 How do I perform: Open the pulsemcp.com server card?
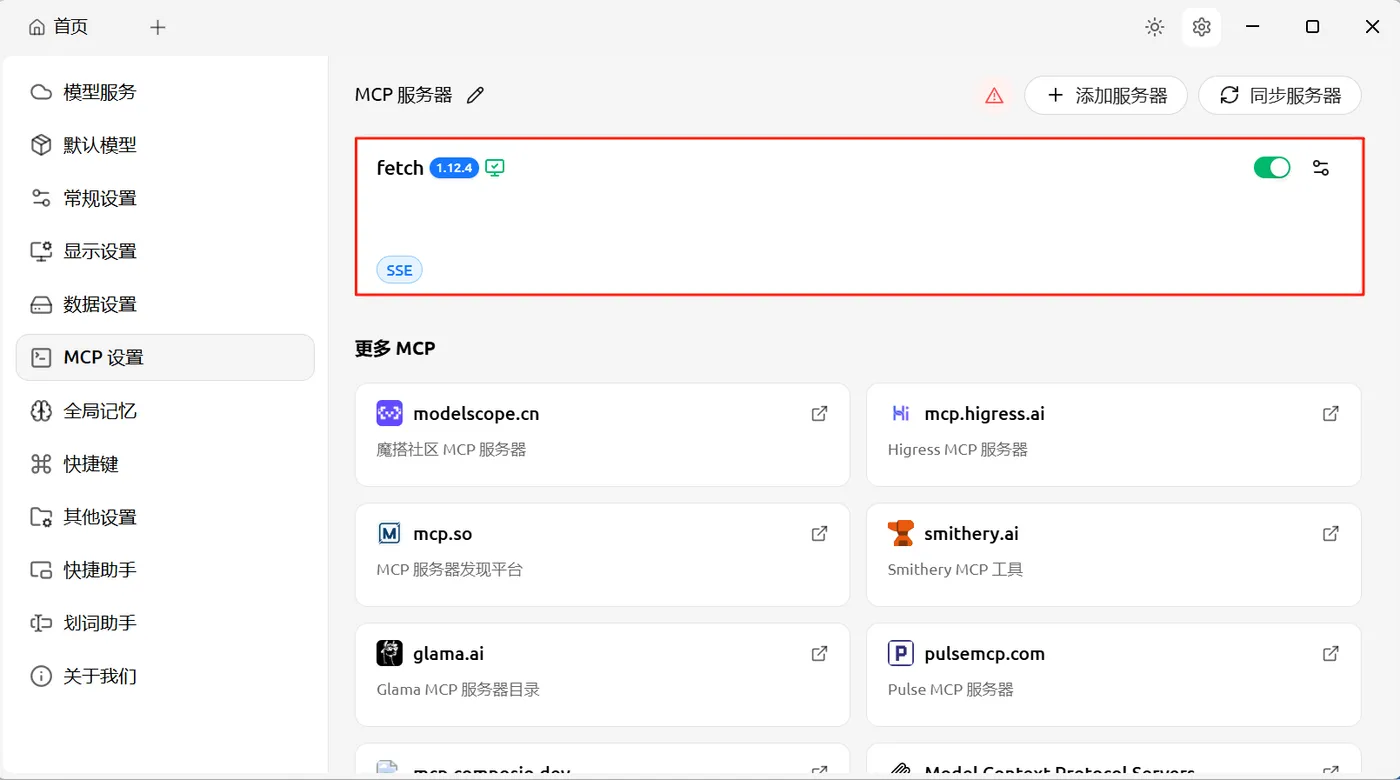click(1113, 674)
